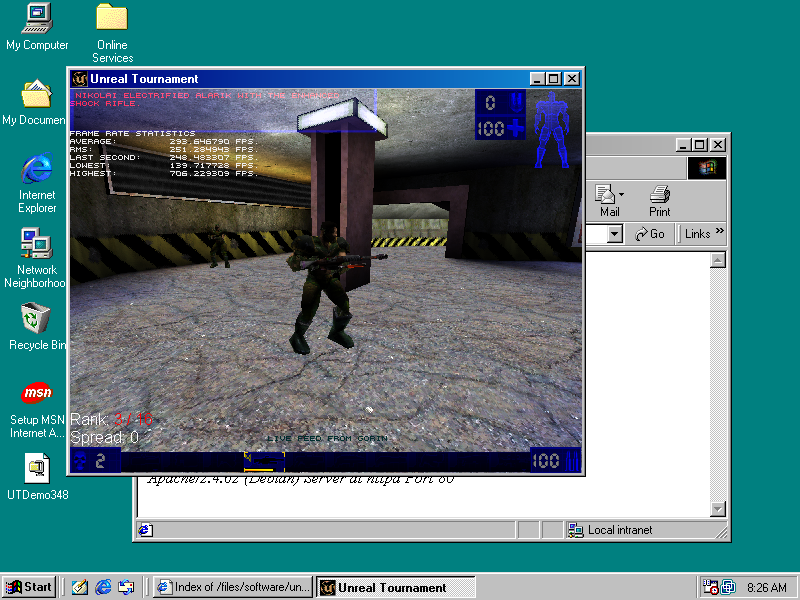Click the health 100 cross indicator
This screenshot has height=600, width=800.
[x=500, y=128]
